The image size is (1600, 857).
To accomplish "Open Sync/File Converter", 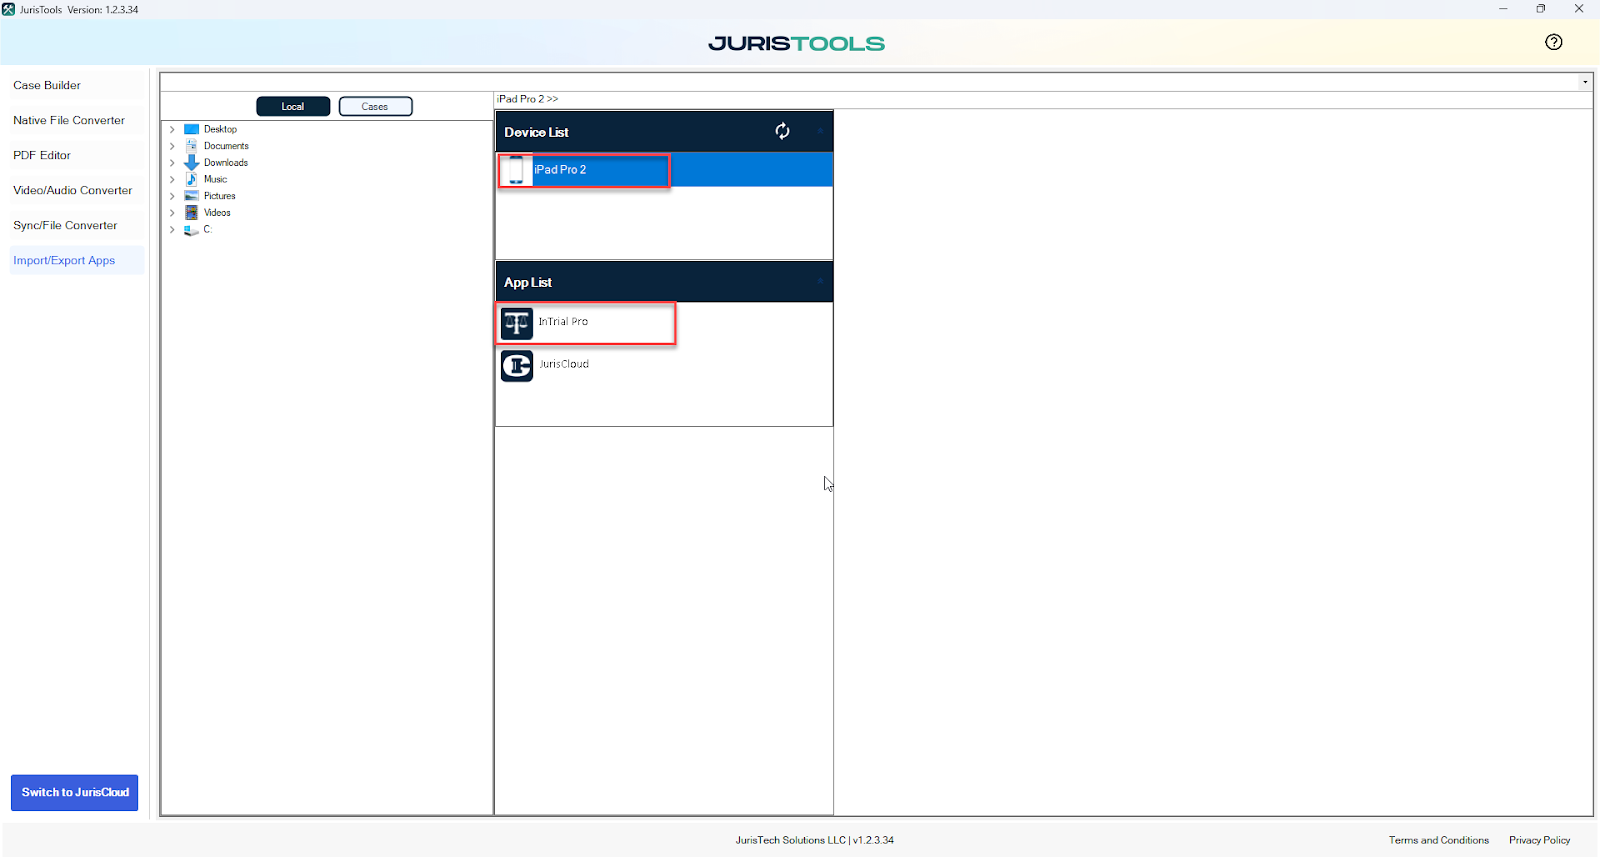I will coord(65,225).
